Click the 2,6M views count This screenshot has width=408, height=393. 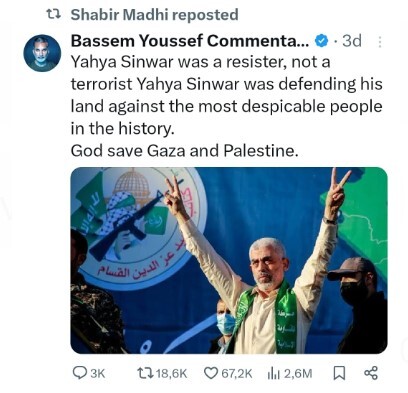pyautogui.click(x=298, y=374)
